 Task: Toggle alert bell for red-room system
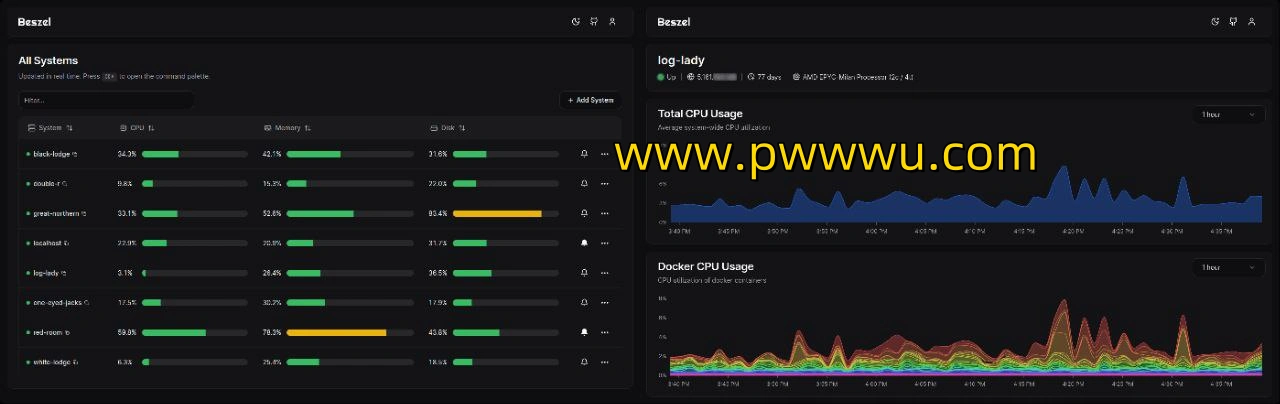pos(584,332)
